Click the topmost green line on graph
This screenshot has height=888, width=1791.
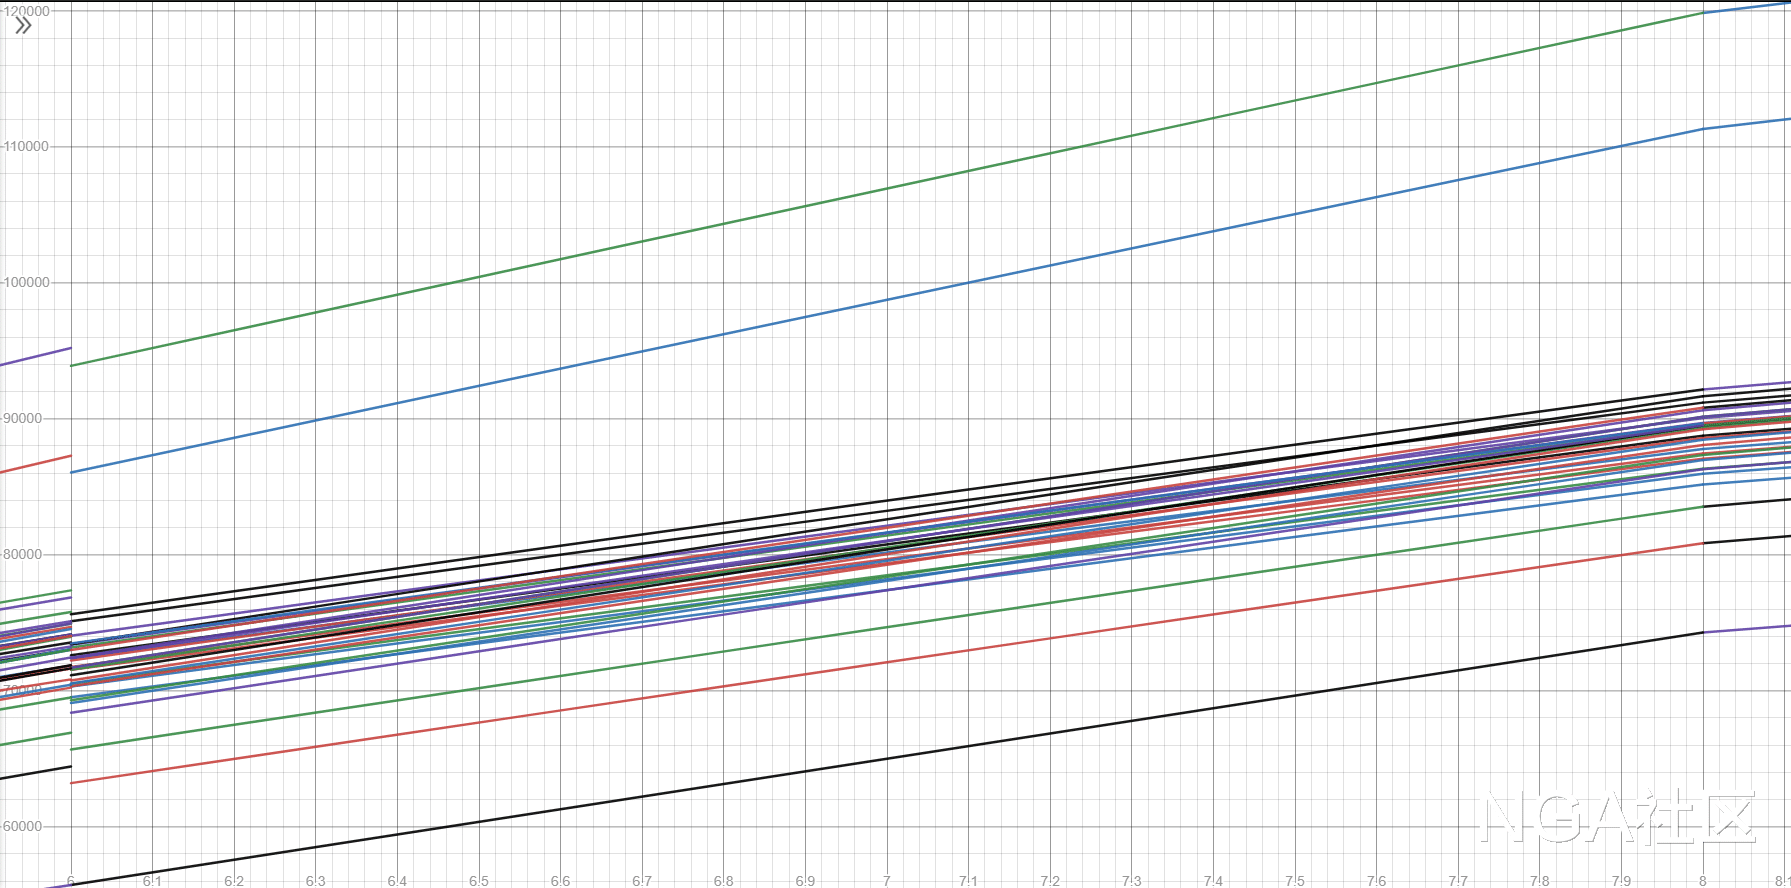tap(887, 189)
